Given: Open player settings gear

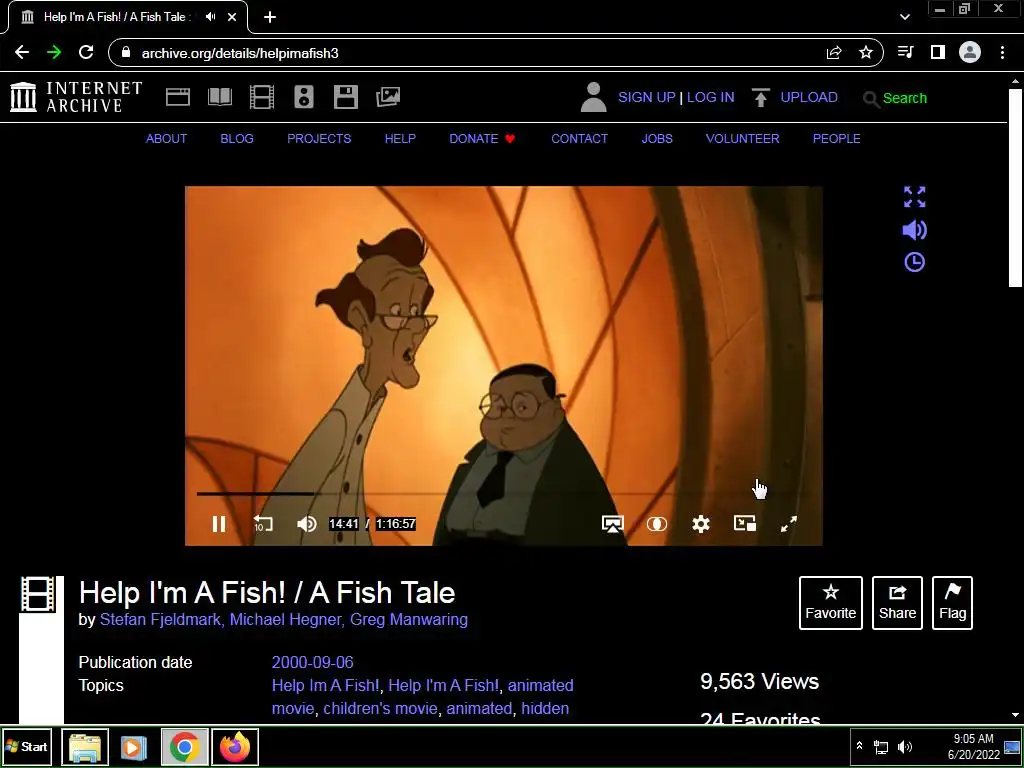Looking at the screenshot, I should [x=701, y=524].
